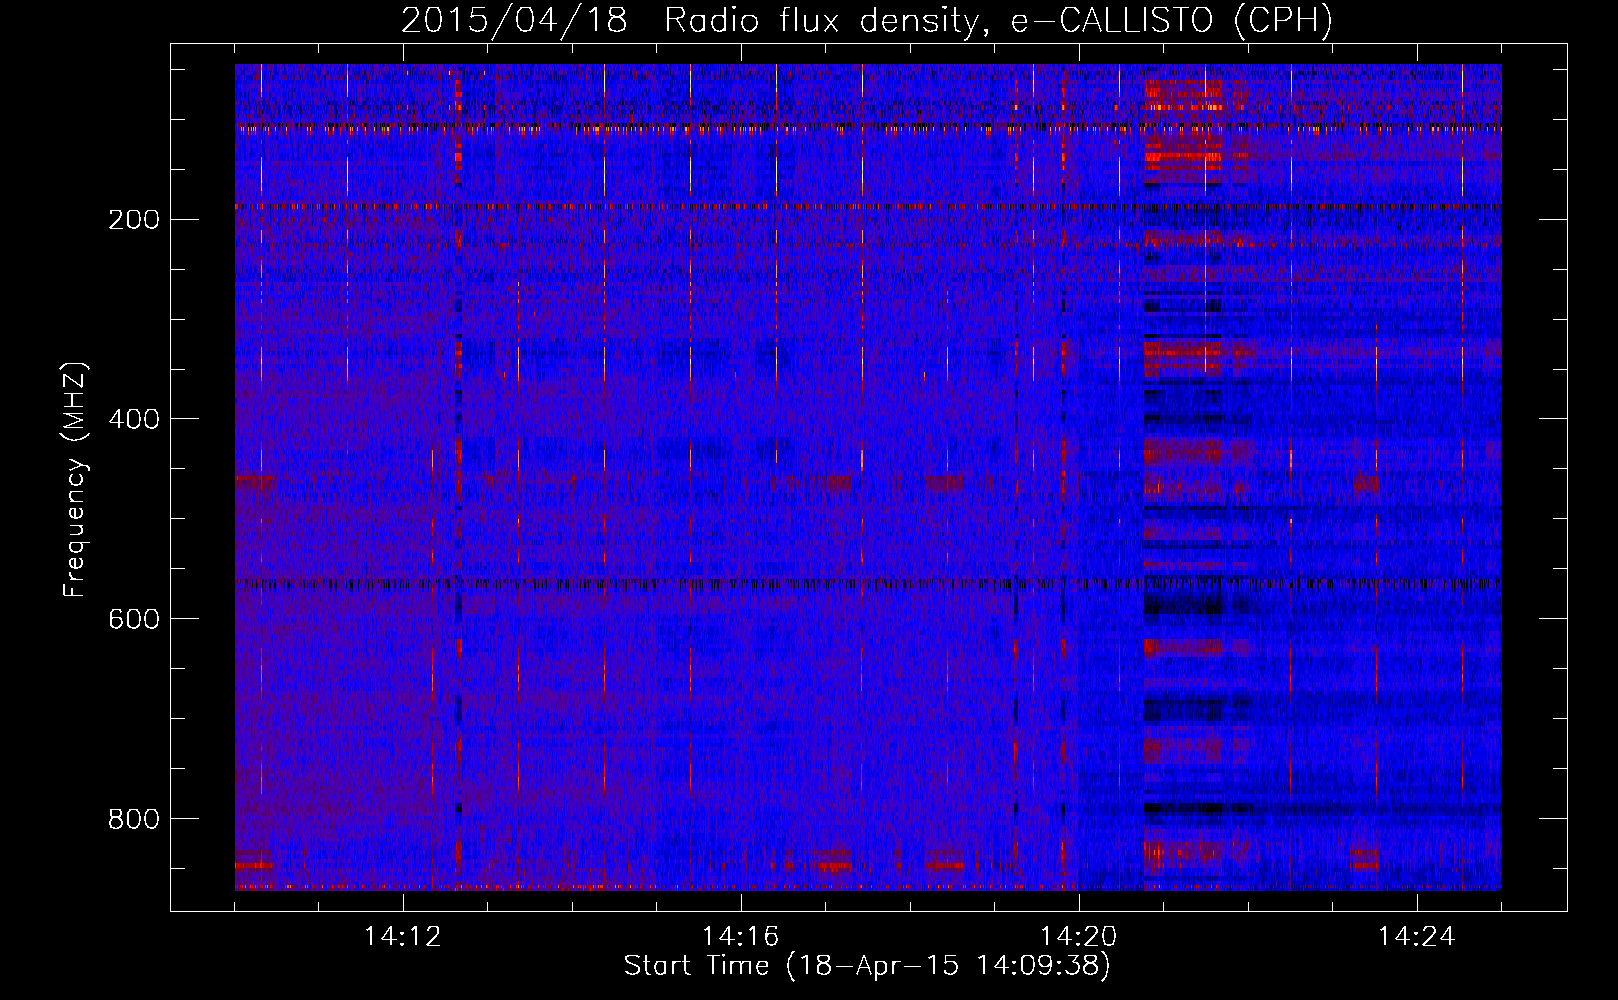The height and width of the screenshot is (1000, 1618).
Task: Click the 'Frequency (MHZ)' axis label
Action: [x=75, y=480]
